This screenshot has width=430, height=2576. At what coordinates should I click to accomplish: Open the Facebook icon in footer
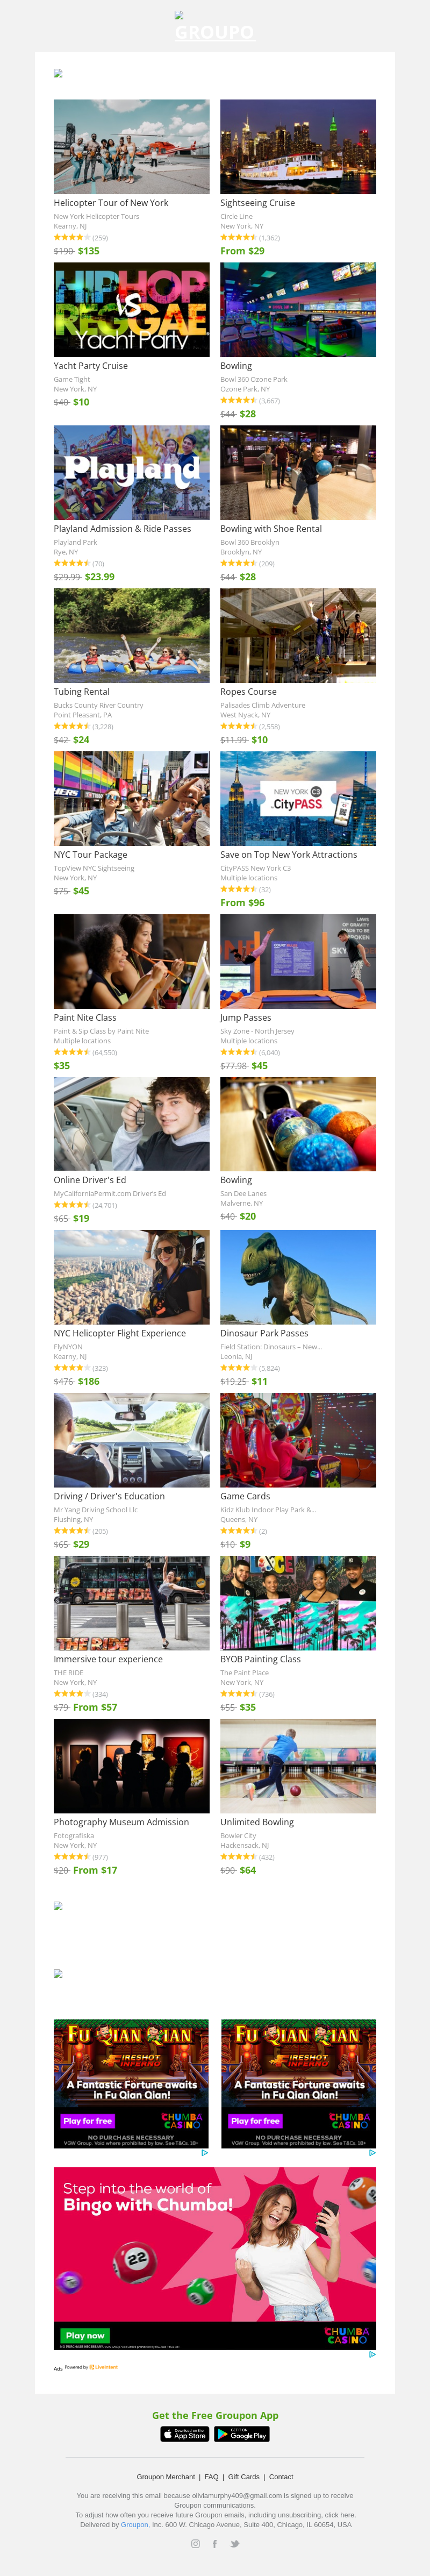click(x=214, y=2543)
